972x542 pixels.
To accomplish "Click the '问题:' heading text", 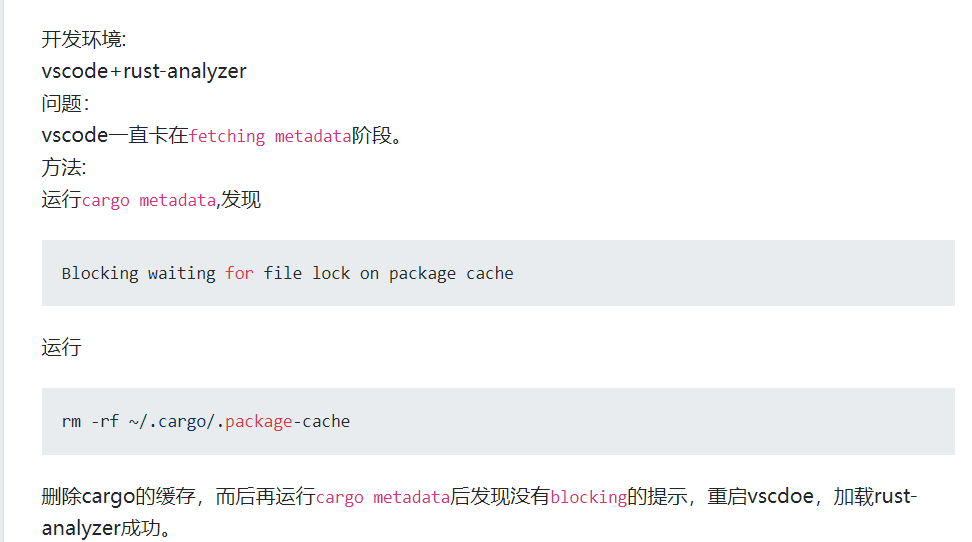I will [x=65, y=104].
